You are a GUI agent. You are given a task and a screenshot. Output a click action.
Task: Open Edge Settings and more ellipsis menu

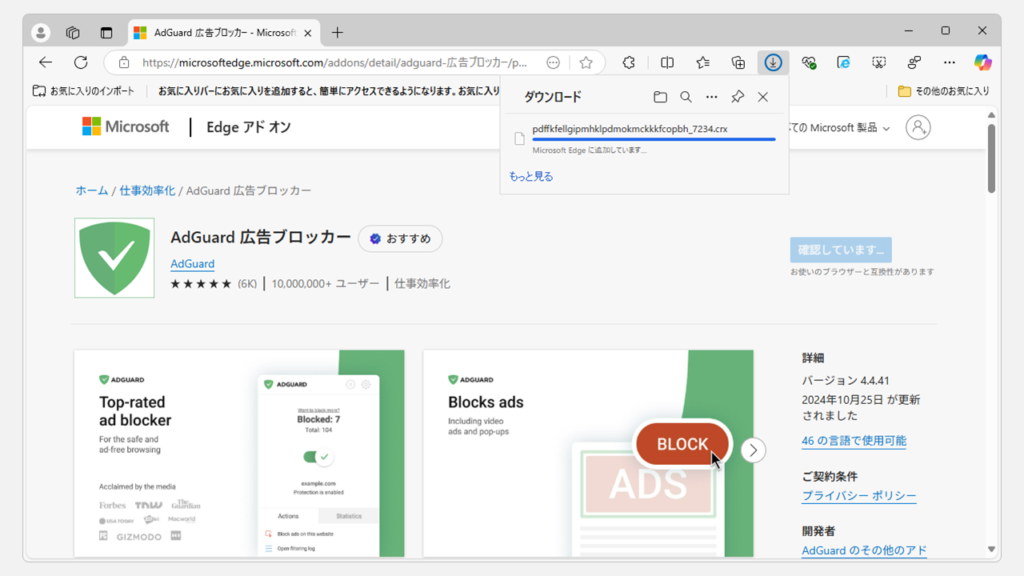pos(949,62)
